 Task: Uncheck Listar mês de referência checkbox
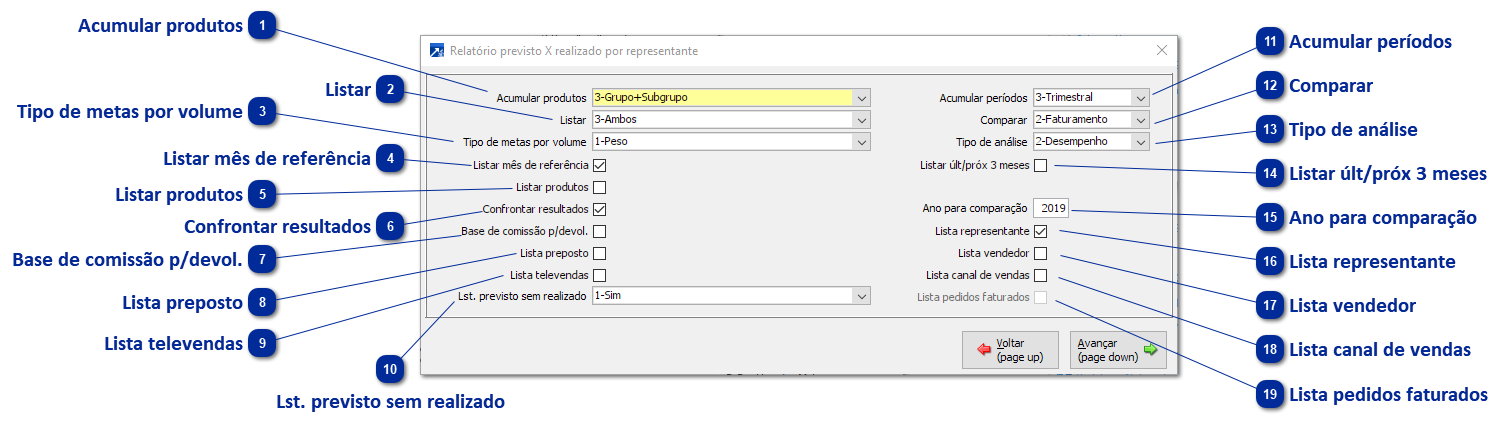599,165
